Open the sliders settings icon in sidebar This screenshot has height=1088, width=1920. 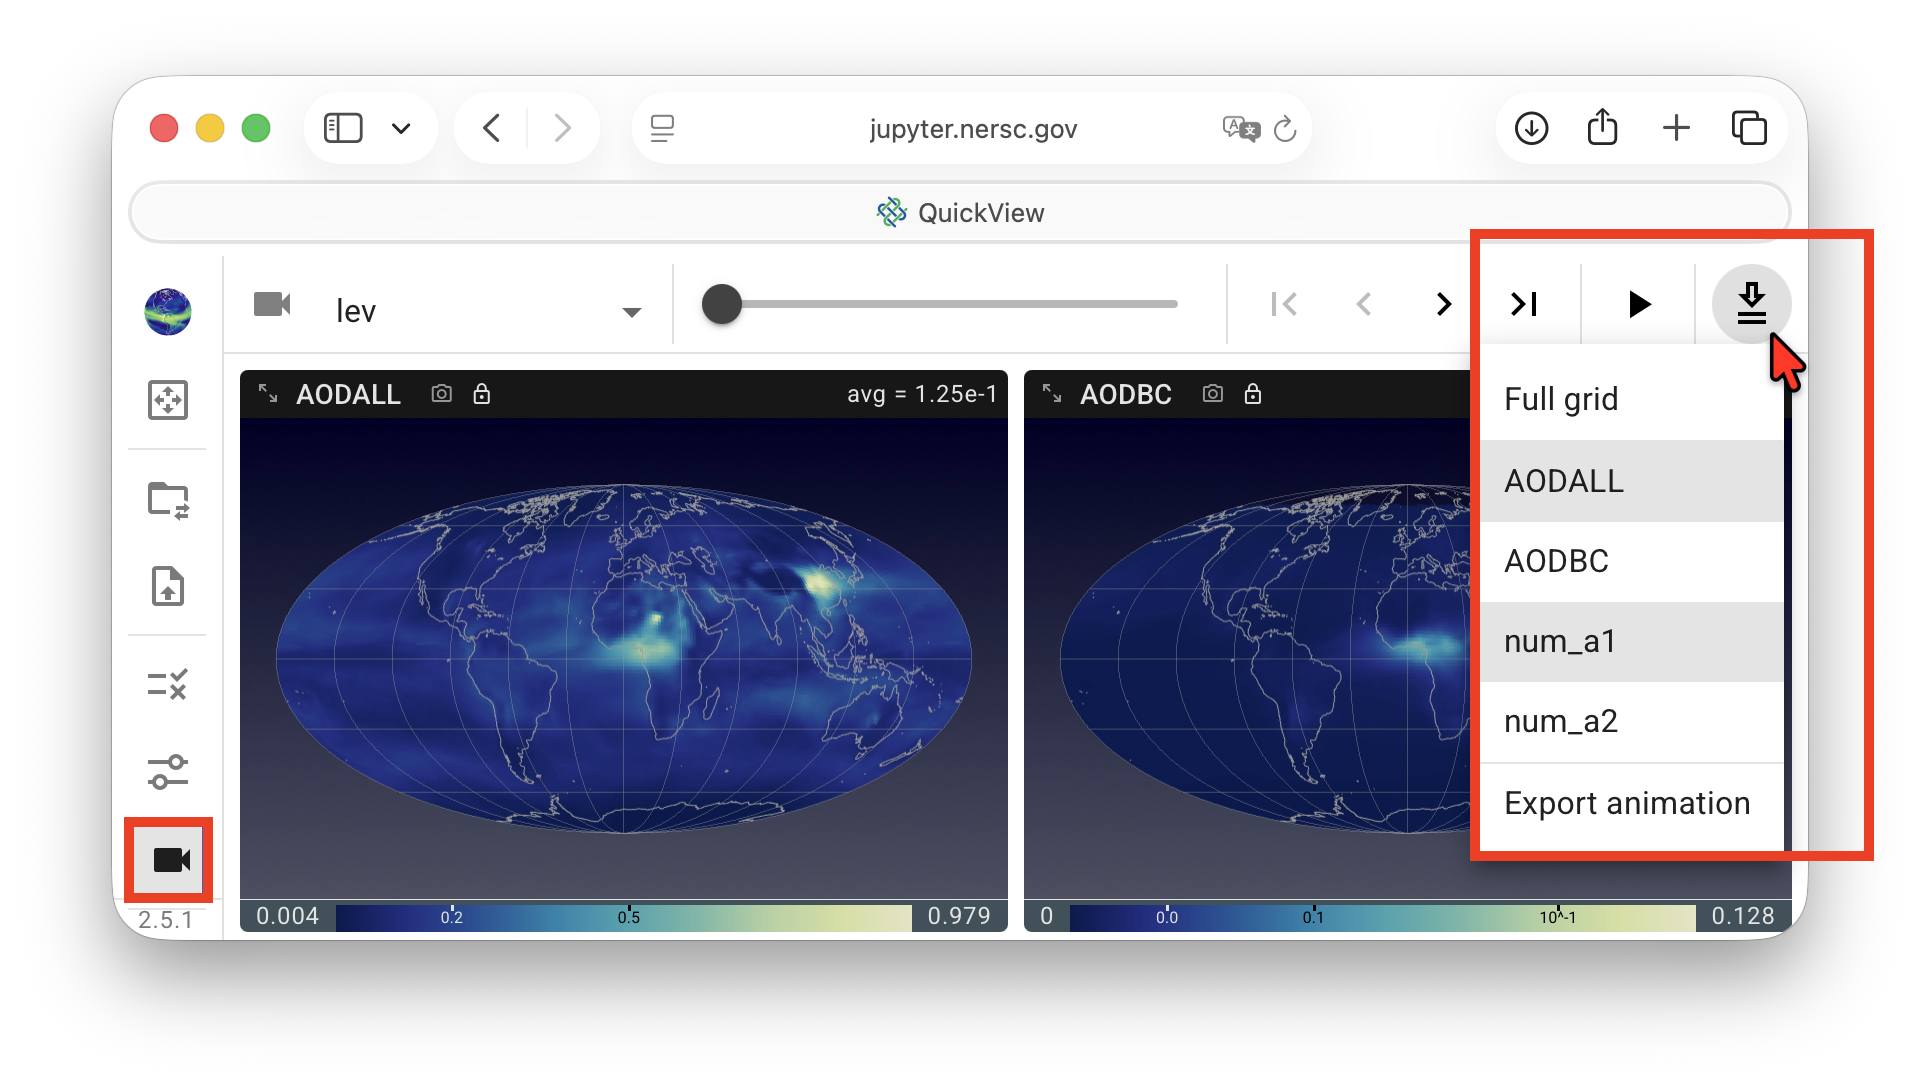[168, 772]
